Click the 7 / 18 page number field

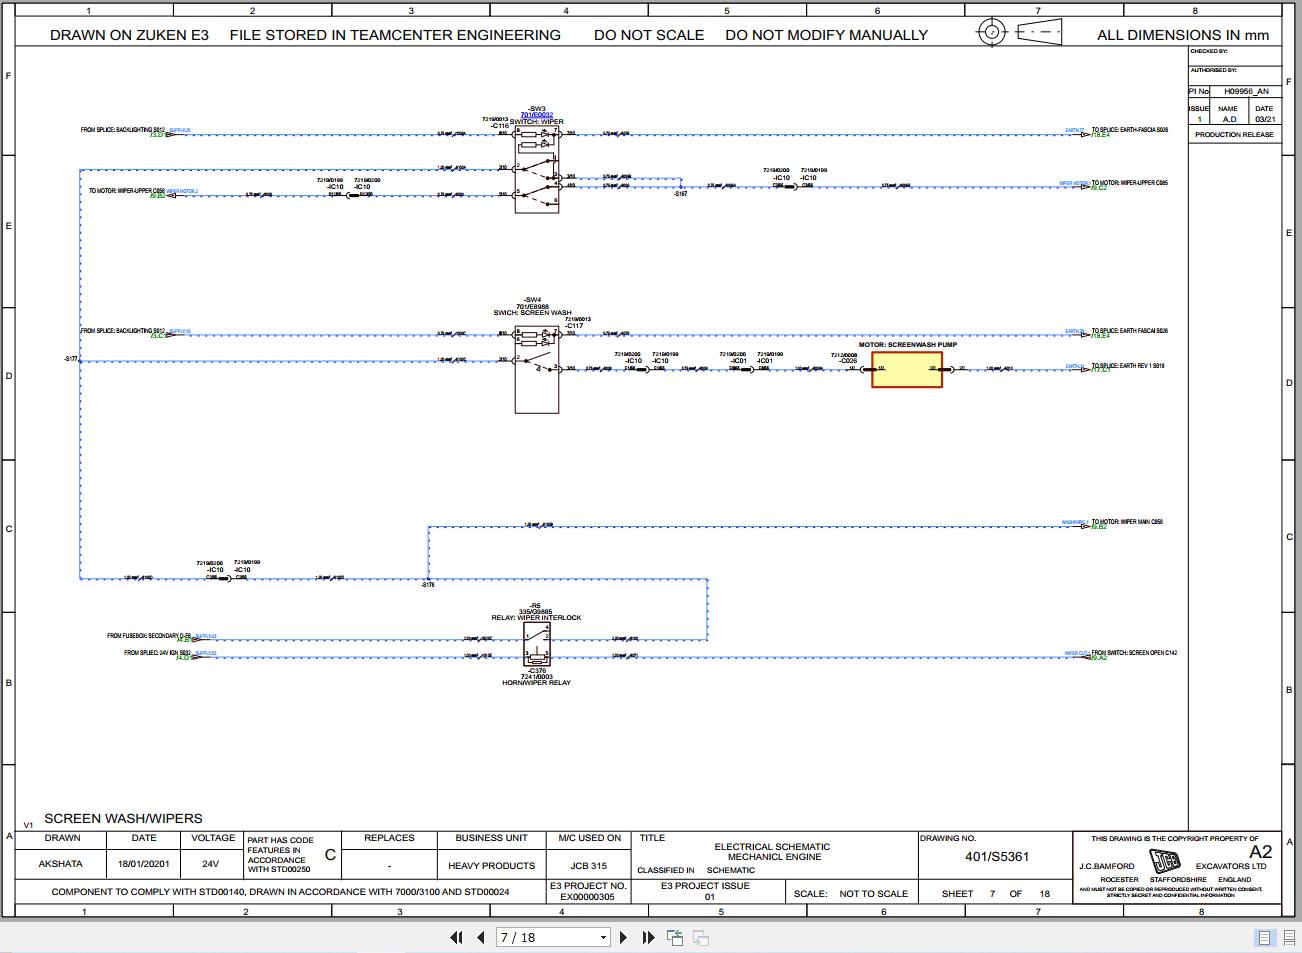(x=546, y=937)
